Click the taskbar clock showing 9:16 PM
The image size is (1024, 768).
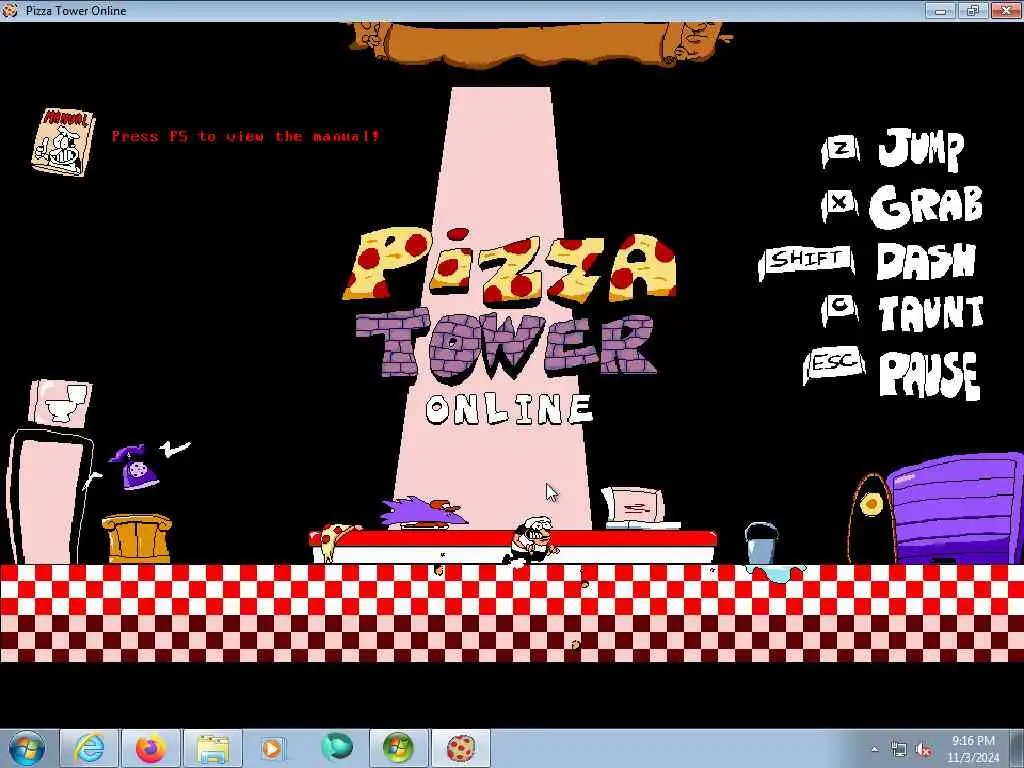click(973, 749)
